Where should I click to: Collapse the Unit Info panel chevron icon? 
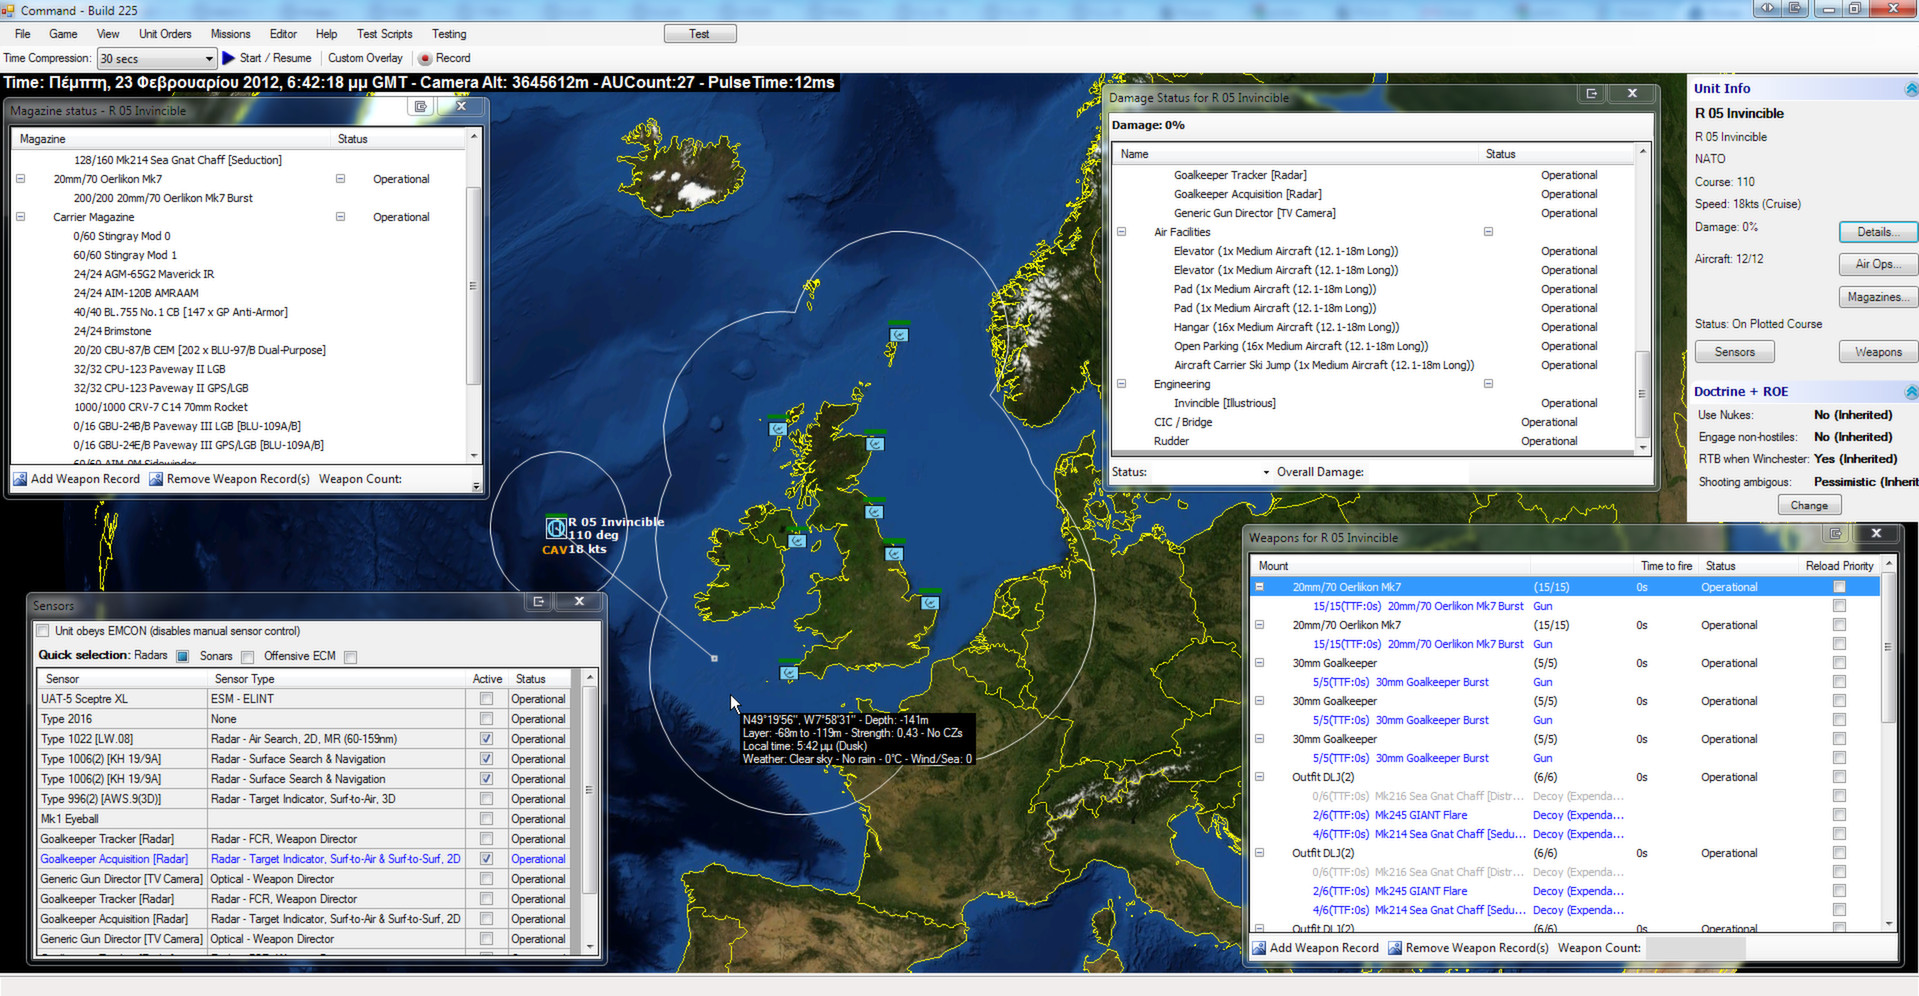[x=1911, y=88]
